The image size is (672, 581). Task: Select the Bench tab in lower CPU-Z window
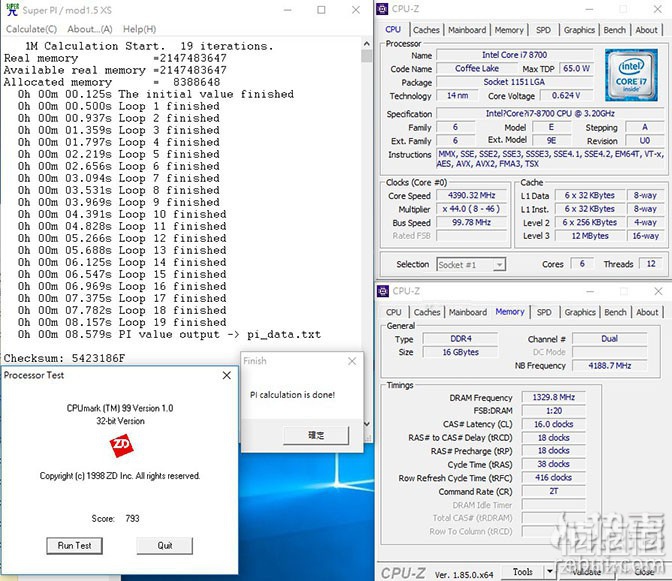point(615,312)
